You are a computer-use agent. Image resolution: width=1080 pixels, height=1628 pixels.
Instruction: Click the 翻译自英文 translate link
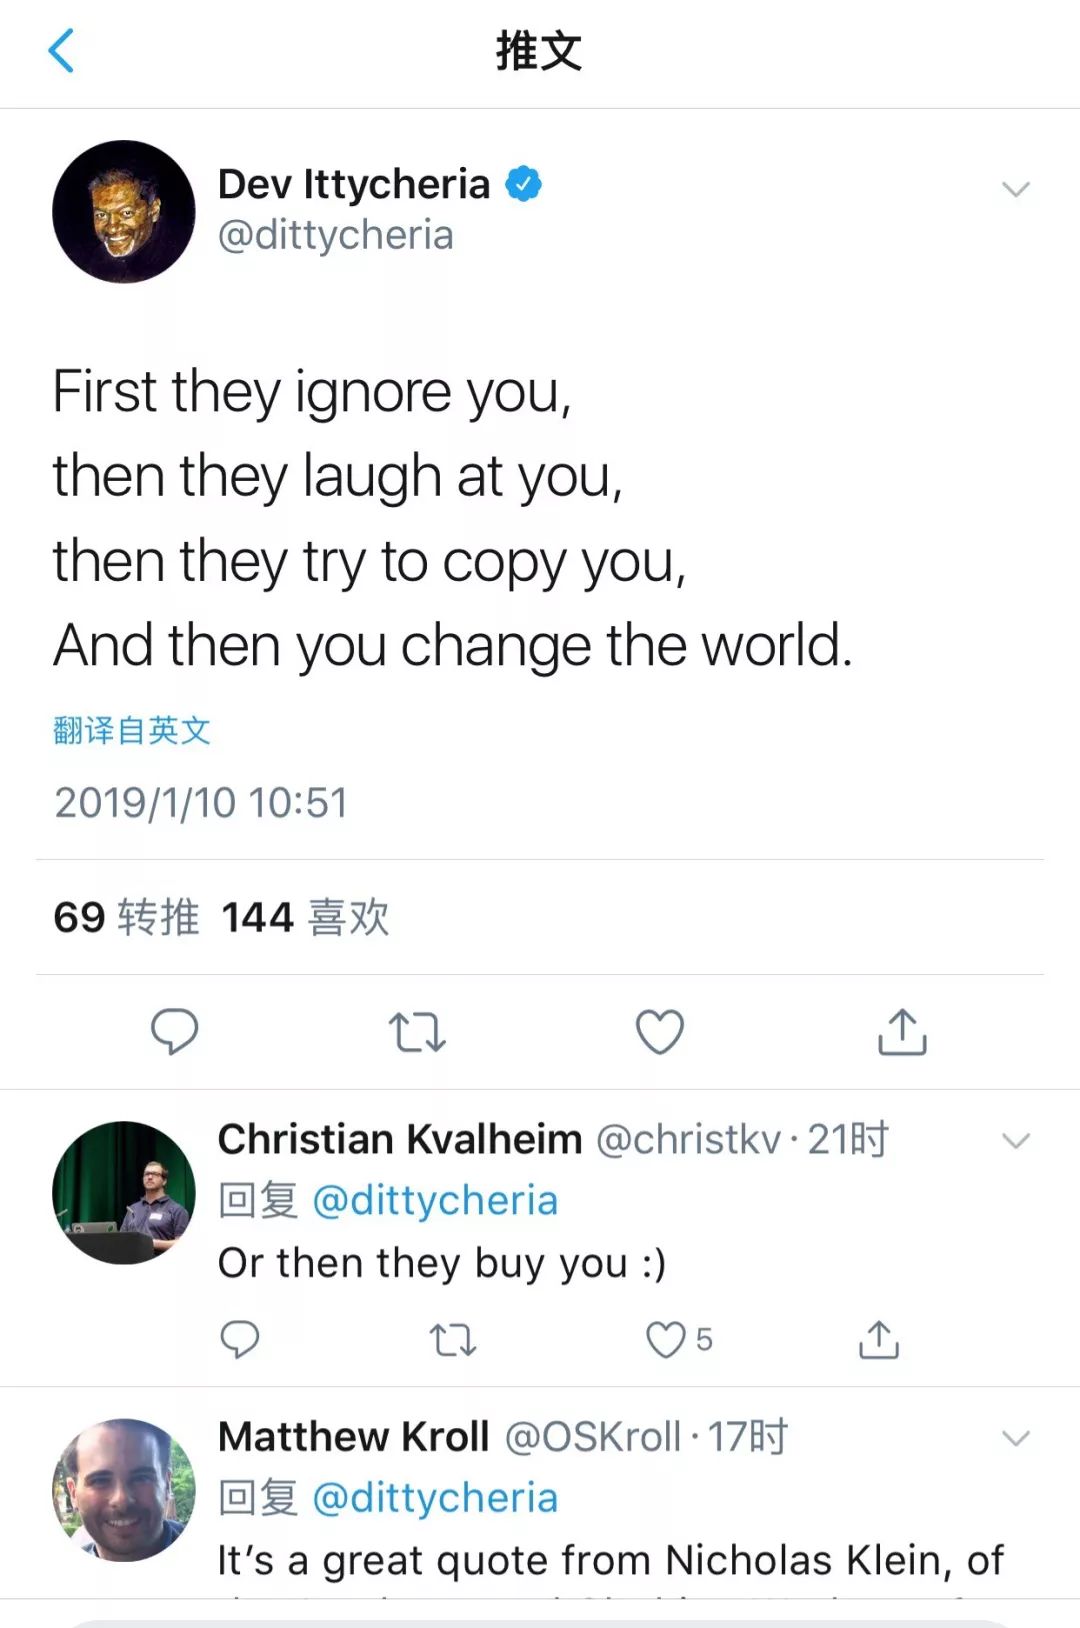(132, 730)
